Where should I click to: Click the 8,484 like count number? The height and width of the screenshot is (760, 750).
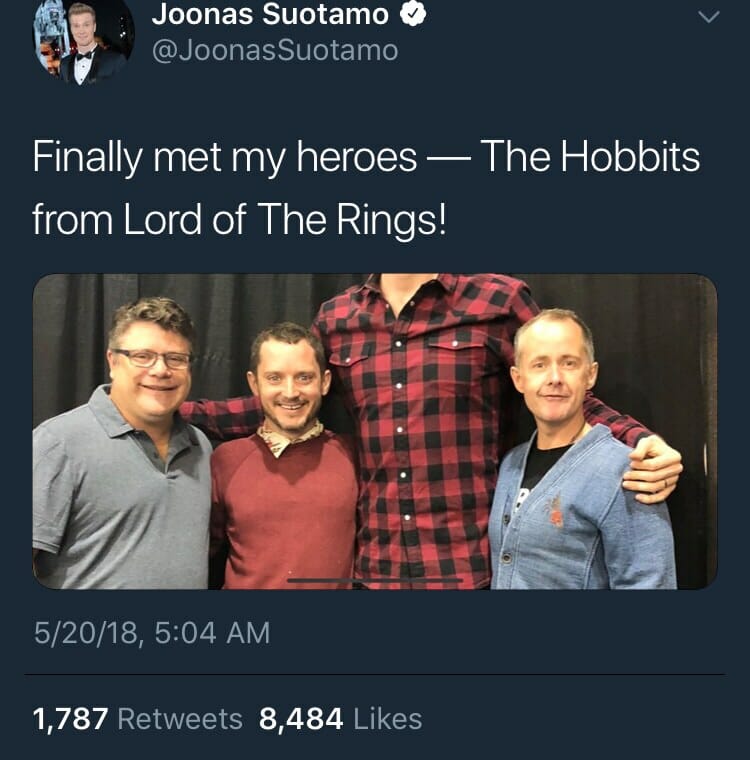coord(301,719)
